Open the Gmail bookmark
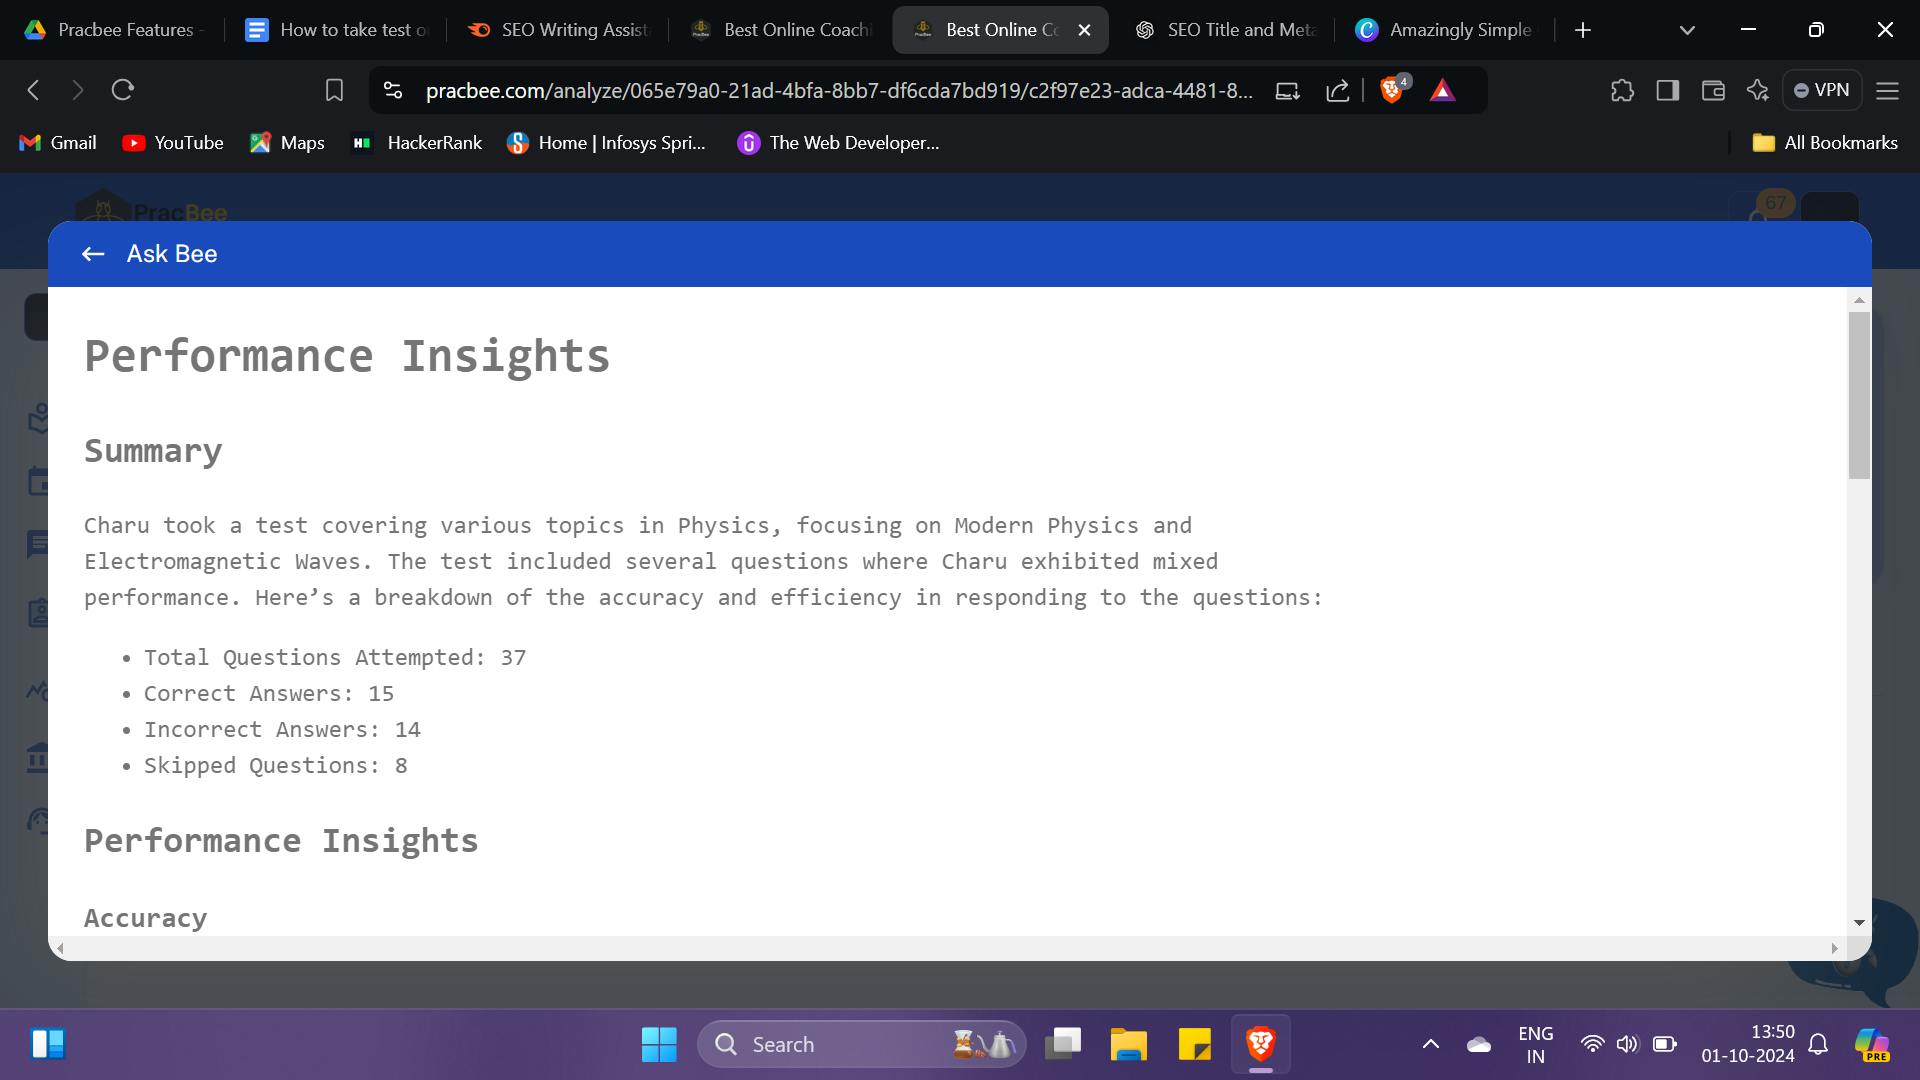1920x1080 pixels. pyautogui.click(x=57, y=143)
